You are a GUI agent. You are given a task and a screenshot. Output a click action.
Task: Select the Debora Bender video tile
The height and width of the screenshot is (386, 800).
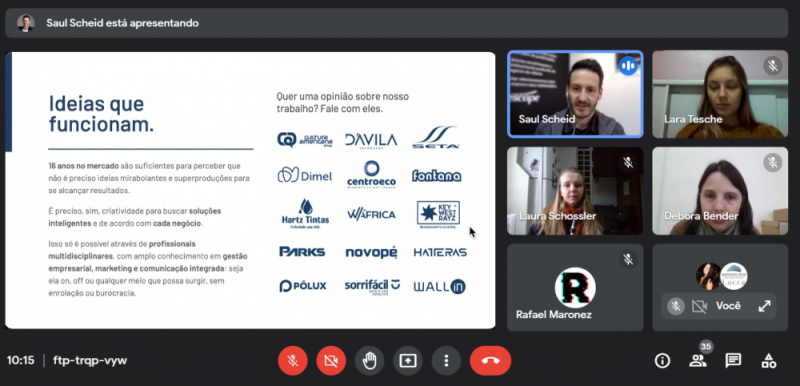720,191
